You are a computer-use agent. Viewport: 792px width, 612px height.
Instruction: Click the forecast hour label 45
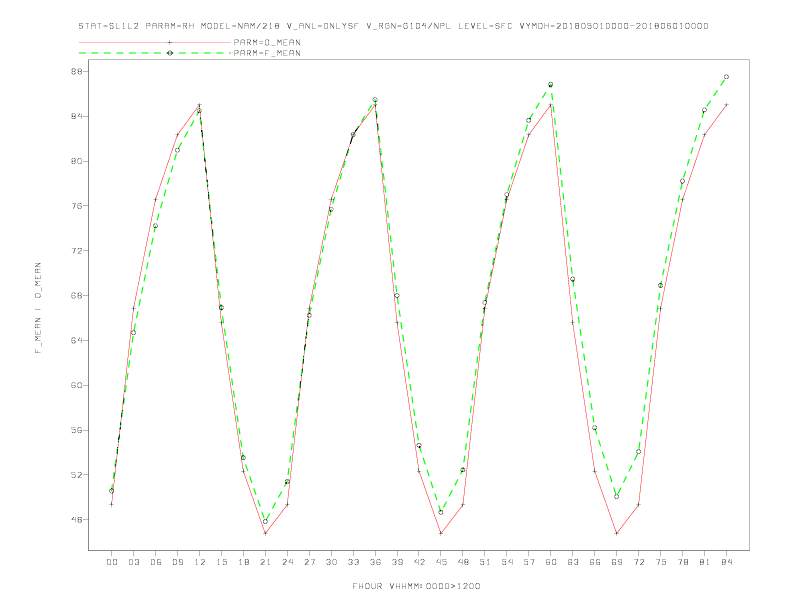441,562
